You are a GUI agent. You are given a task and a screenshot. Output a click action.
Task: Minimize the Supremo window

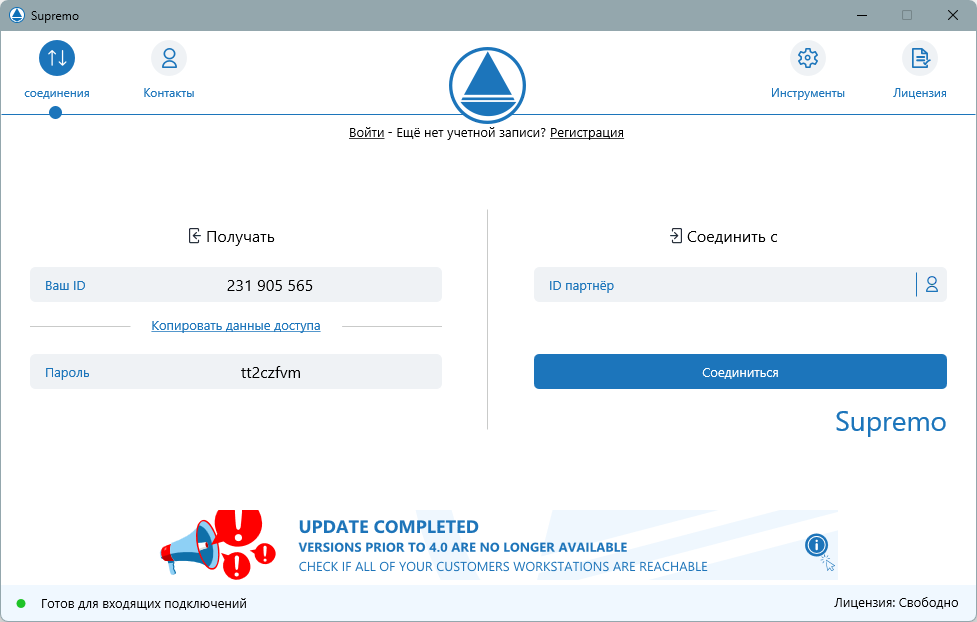pyautogui.click(x=862, y=15)
